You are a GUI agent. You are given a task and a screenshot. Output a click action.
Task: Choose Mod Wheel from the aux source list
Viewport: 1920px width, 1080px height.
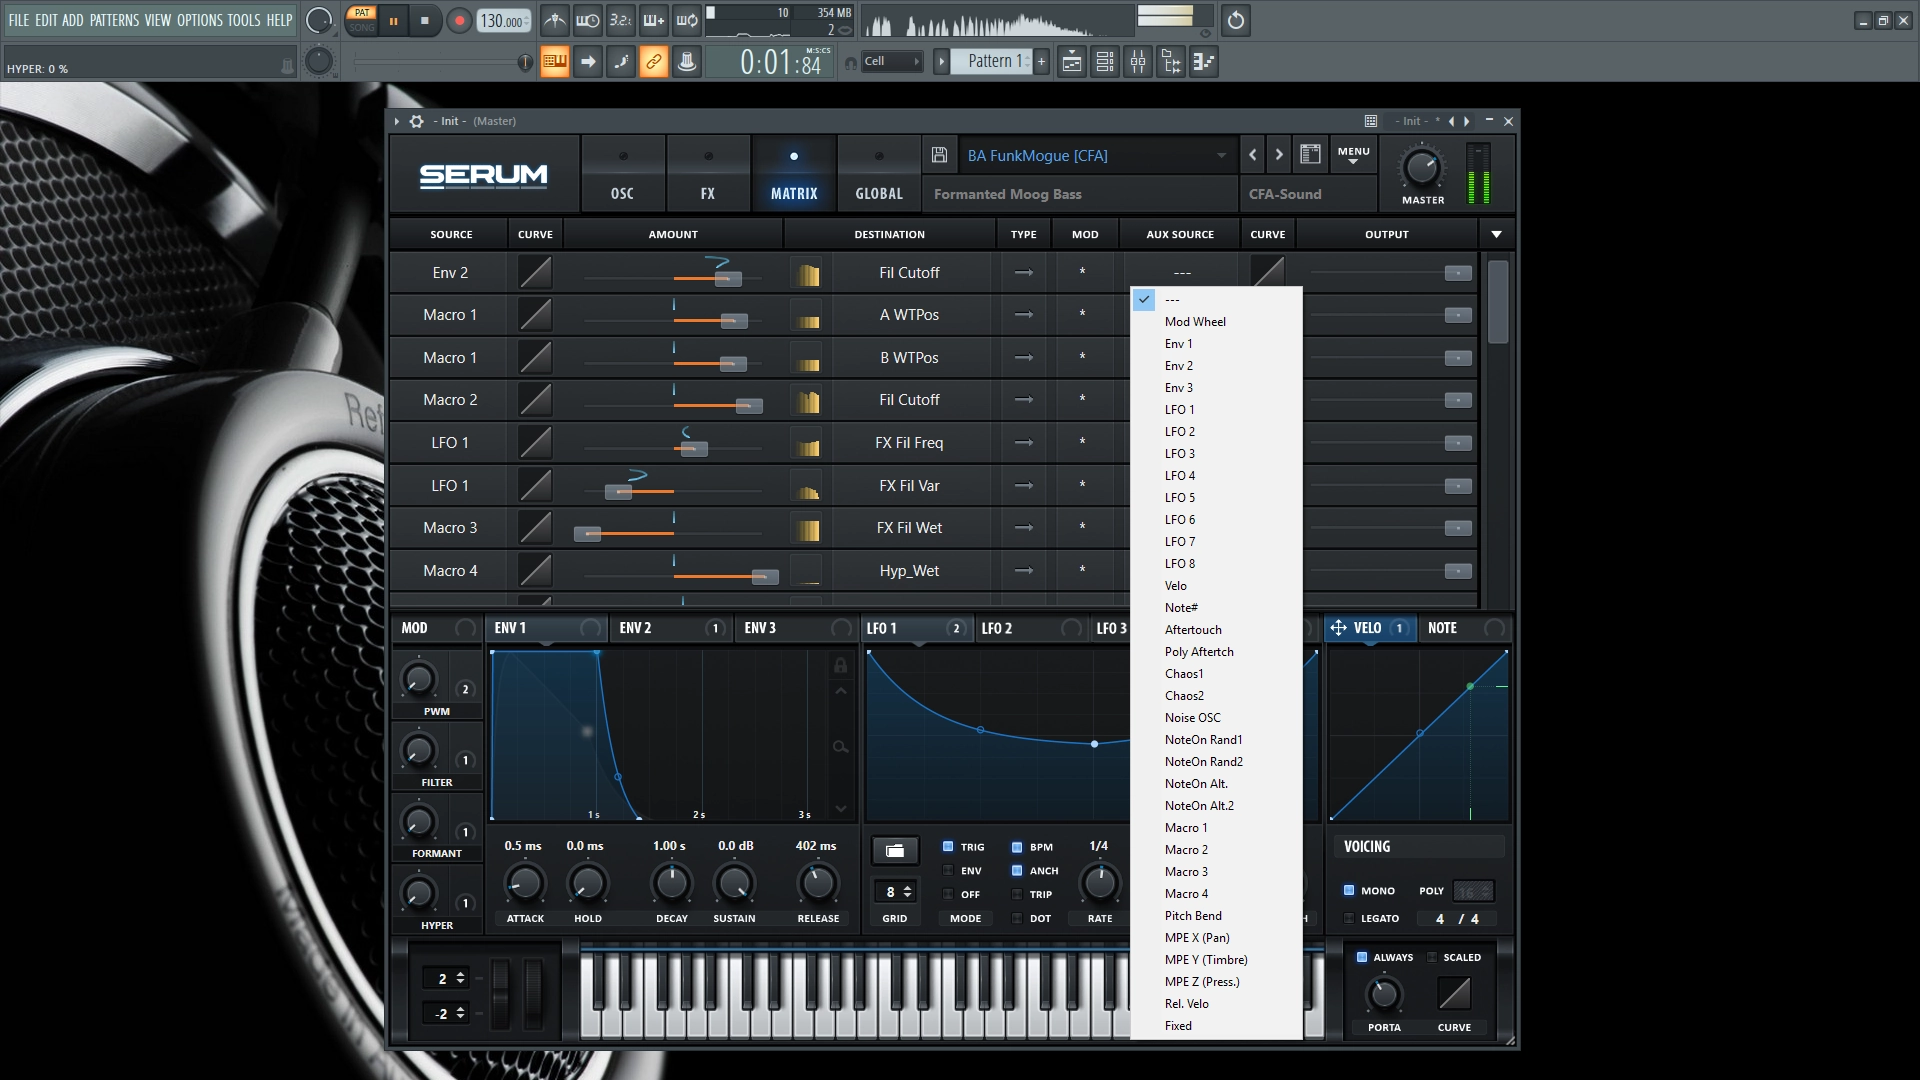point(1216,322)
